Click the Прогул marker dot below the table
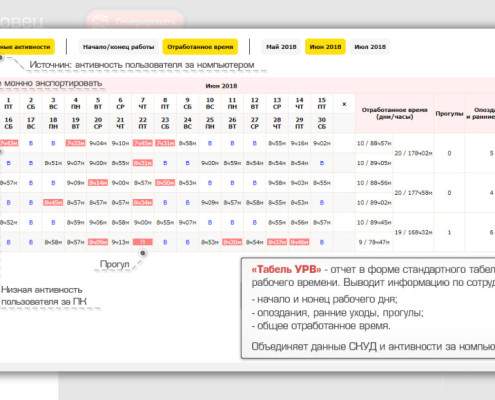Image resolution: width=495 pixels, height=400 pixels. point(143,253)
